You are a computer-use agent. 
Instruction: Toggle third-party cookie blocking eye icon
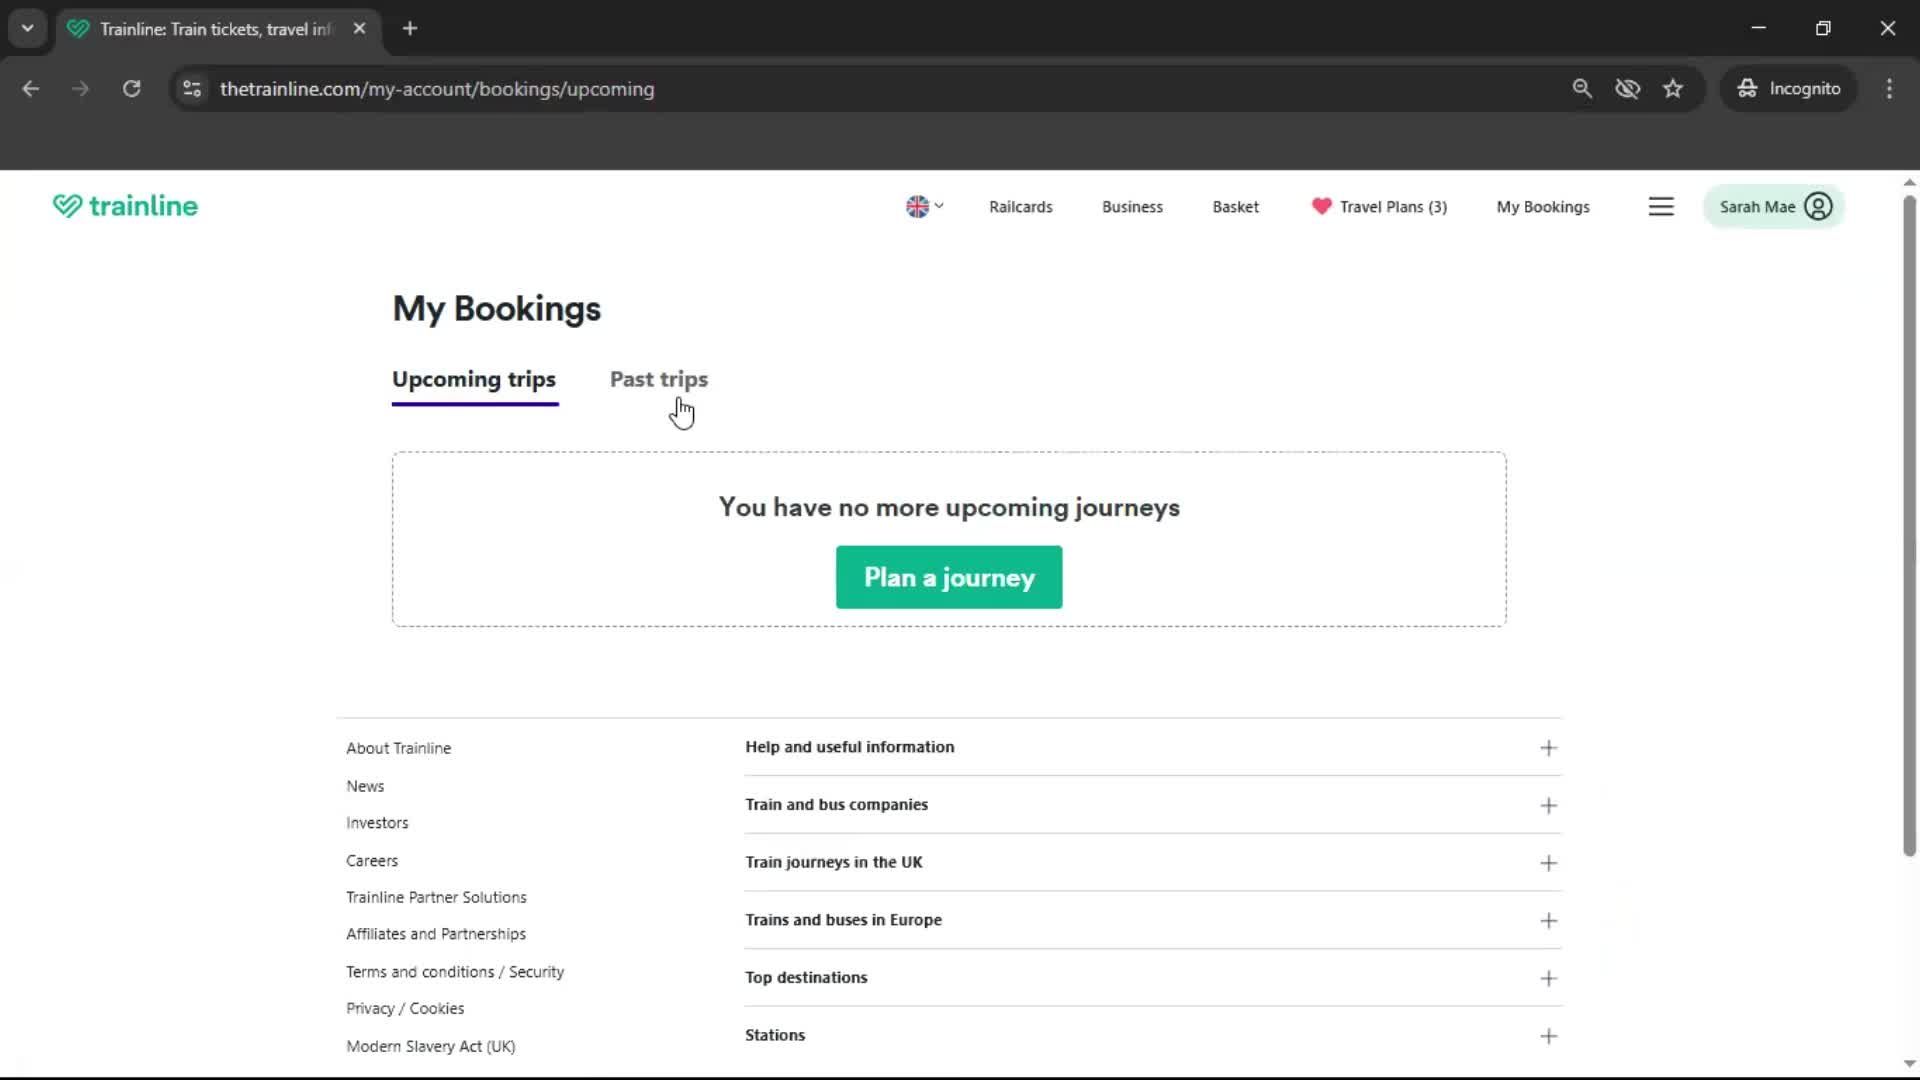click(x=1628, y=88)
